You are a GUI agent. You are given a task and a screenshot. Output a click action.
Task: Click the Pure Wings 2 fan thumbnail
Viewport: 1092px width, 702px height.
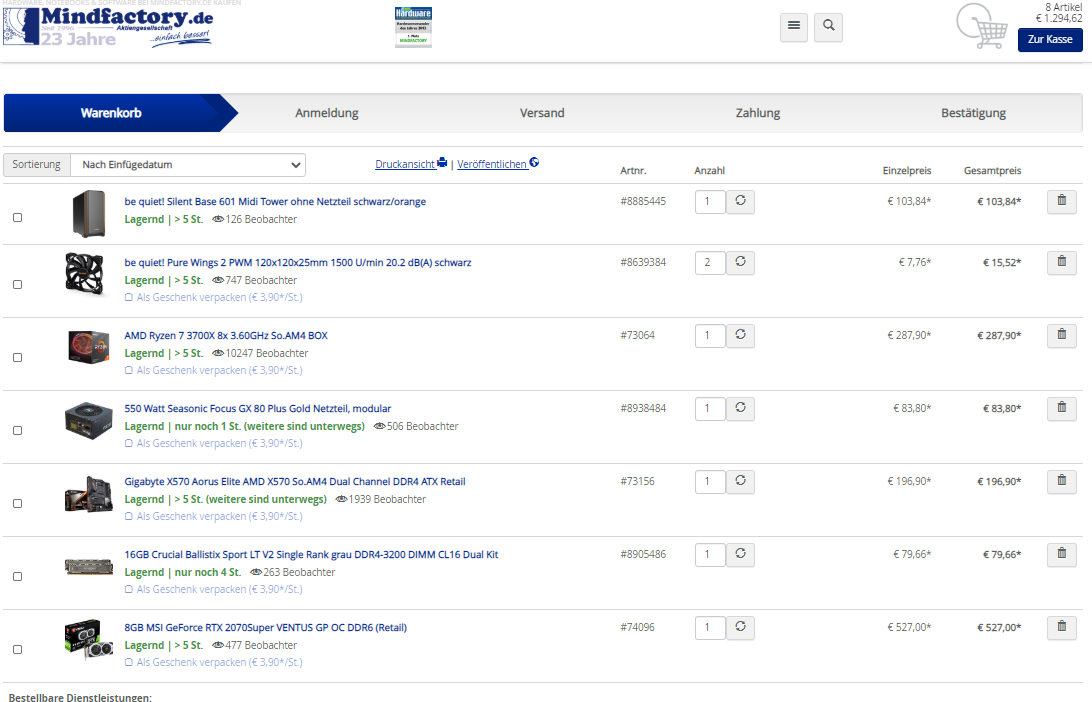(x=84, y=274)
